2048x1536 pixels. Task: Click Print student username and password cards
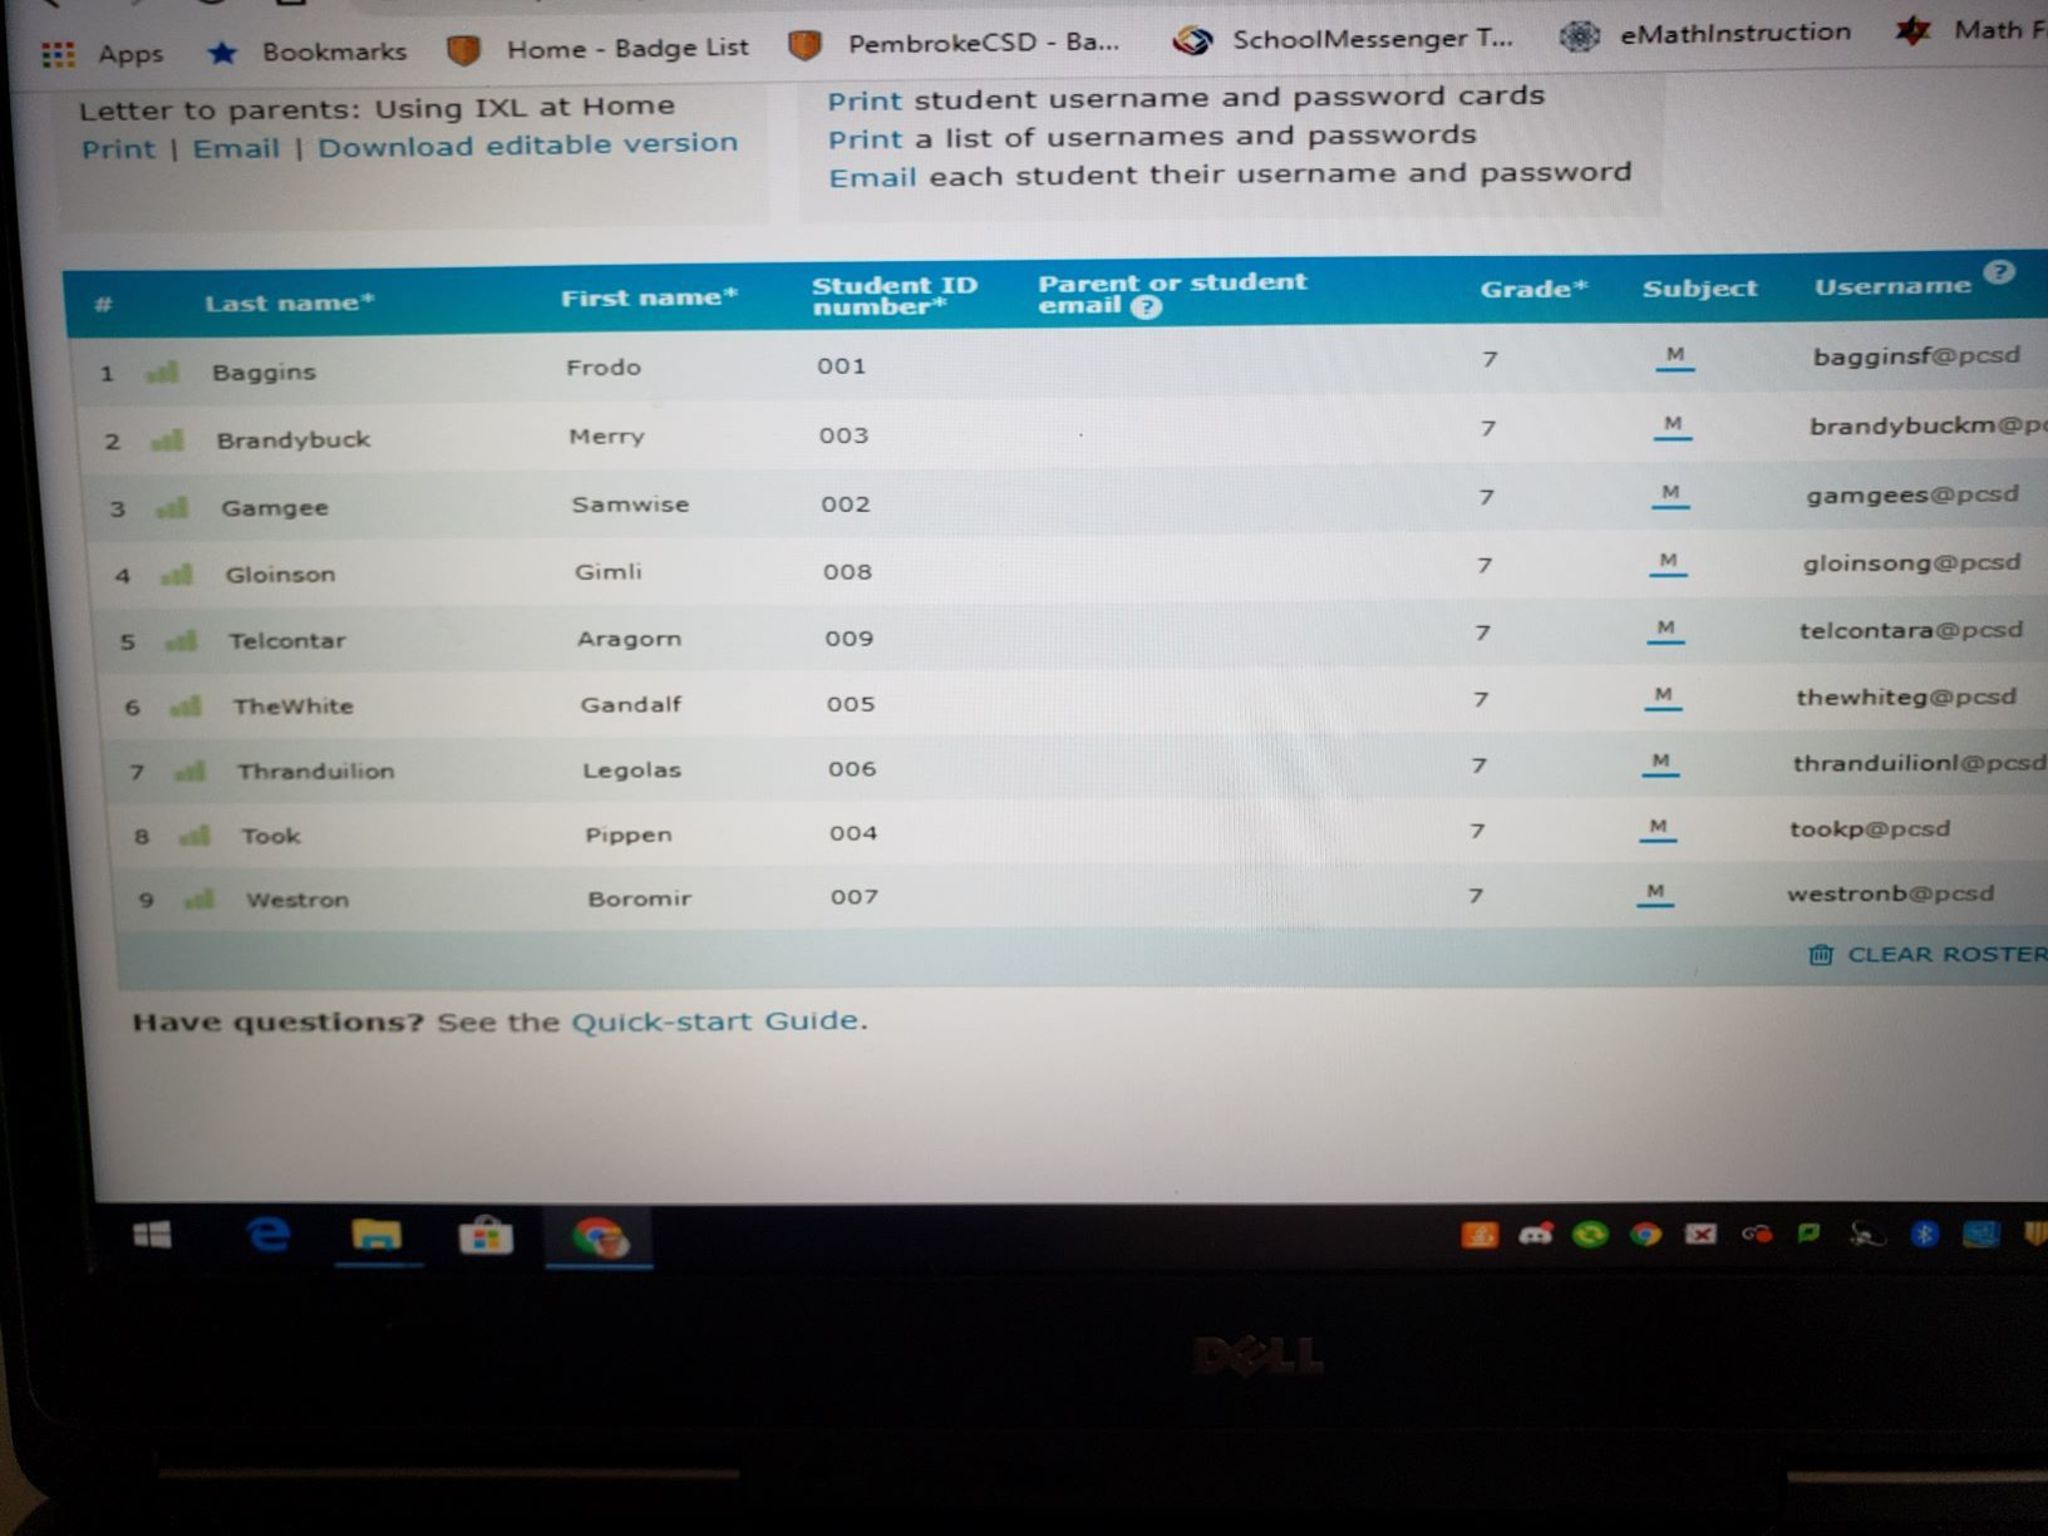coord(864,101)
